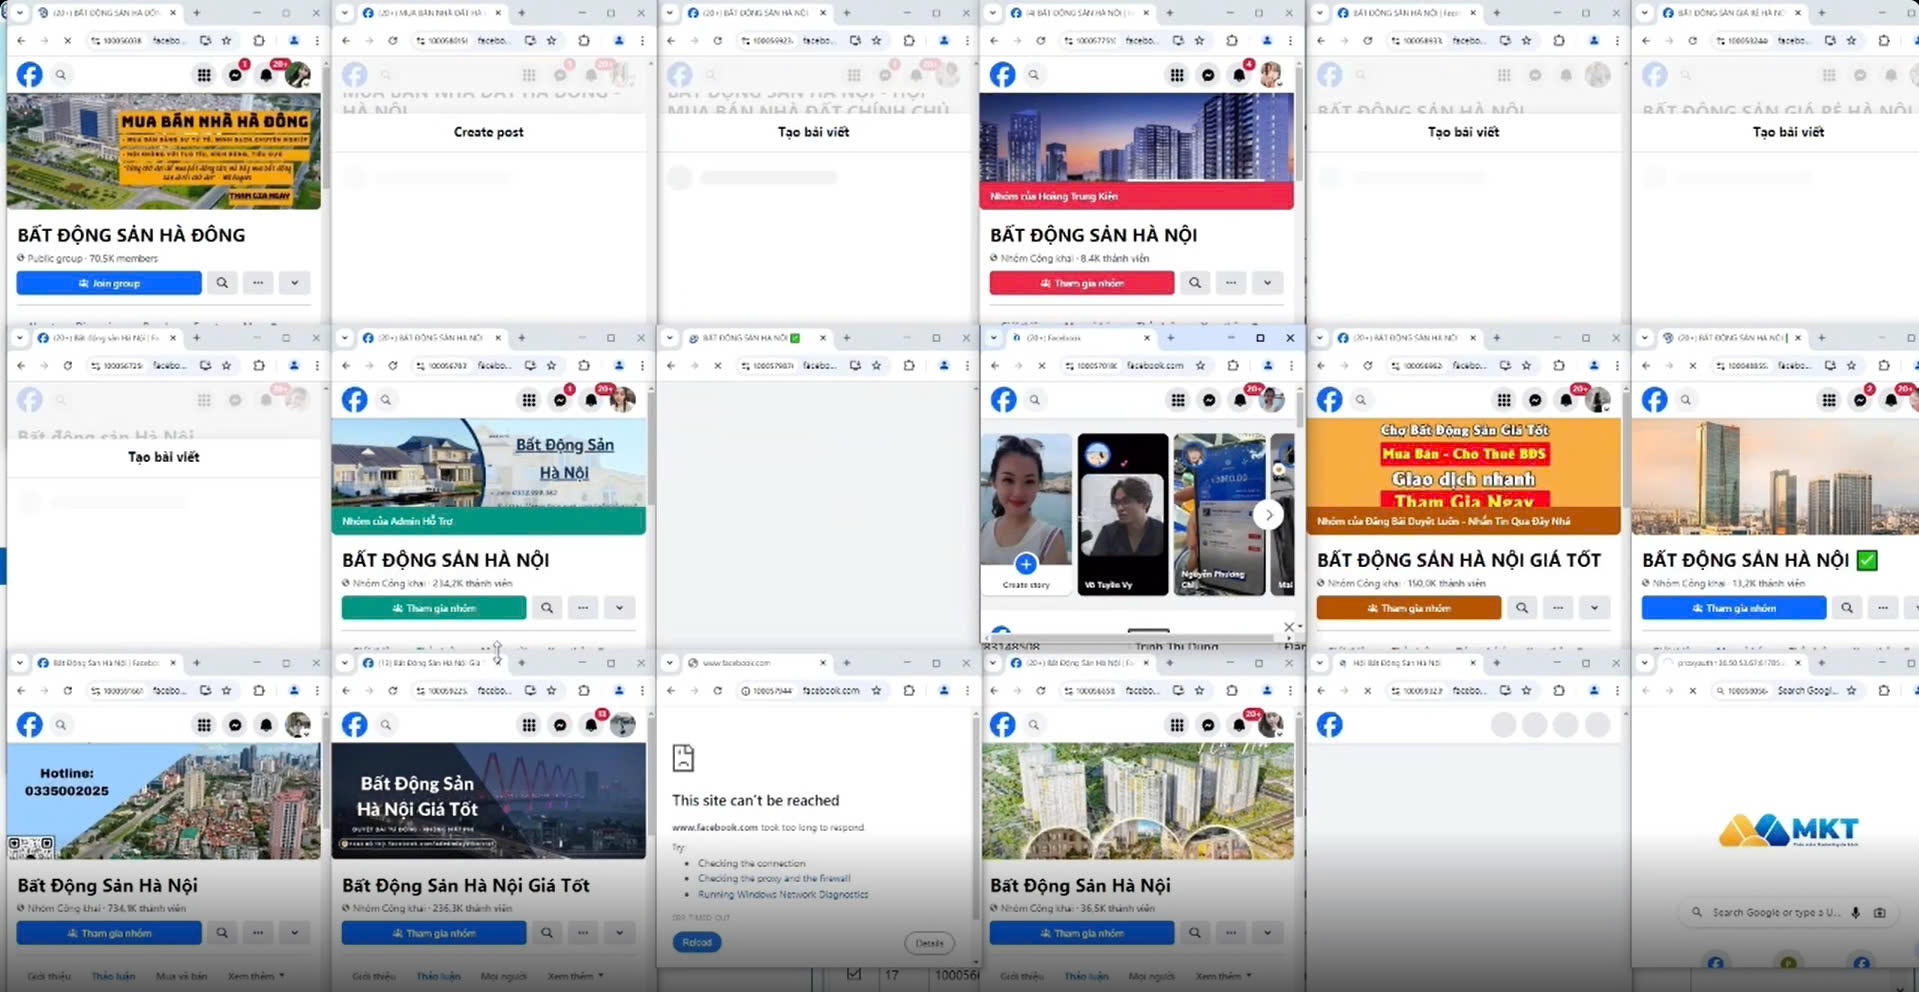Click red Tham gia nhóm in 8.4K thành viên group
Screen dimensions: 1919x992
[x=1082, y=283]
